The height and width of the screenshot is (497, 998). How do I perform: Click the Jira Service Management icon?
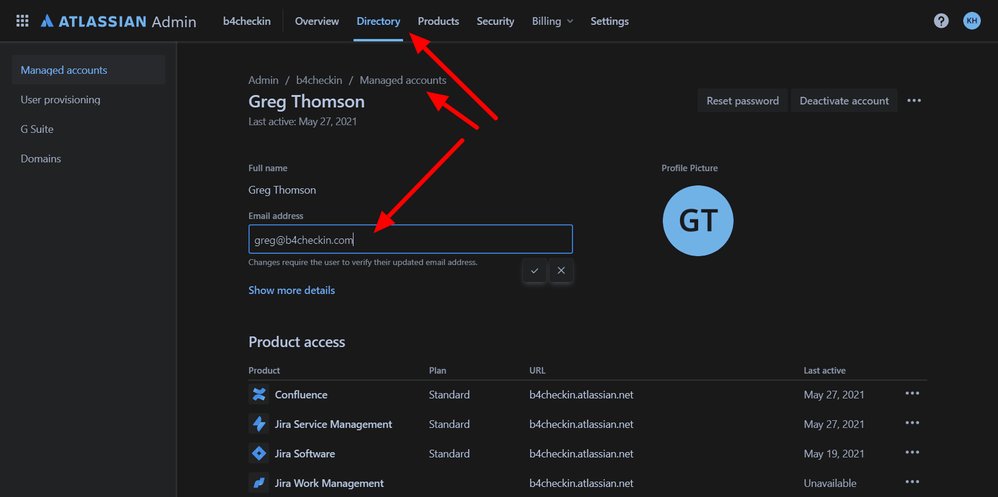pyautogui.click(x=259, y=424)
